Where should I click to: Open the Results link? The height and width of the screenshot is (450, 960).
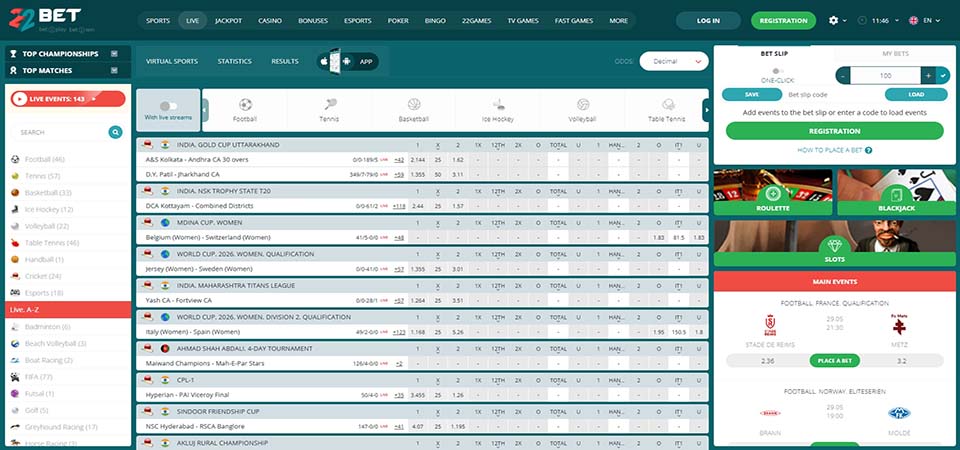point(285,61)
